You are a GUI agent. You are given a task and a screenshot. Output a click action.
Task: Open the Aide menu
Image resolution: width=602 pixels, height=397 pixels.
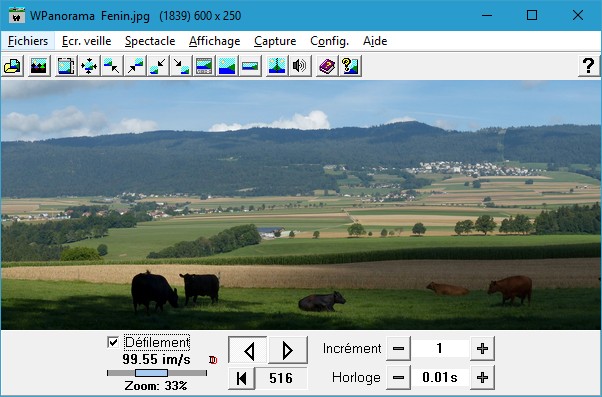coord(375,41)
